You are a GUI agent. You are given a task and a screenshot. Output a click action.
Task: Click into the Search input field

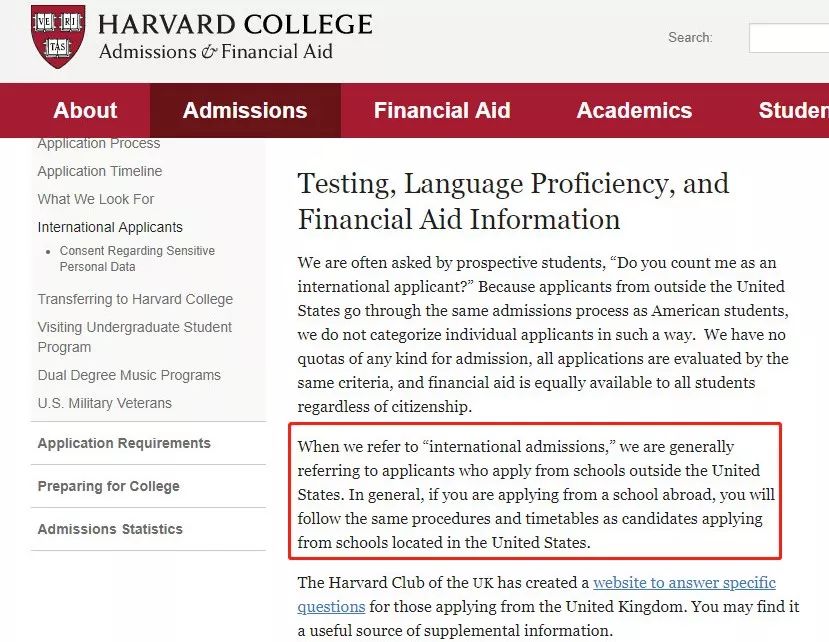pos(788,38)
